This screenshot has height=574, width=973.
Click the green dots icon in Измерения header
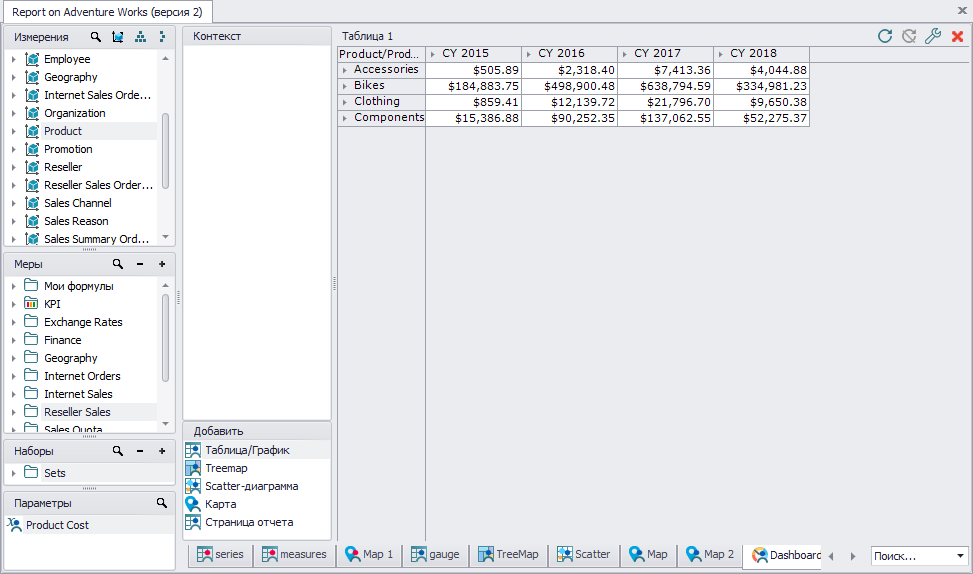coord(162,37)
